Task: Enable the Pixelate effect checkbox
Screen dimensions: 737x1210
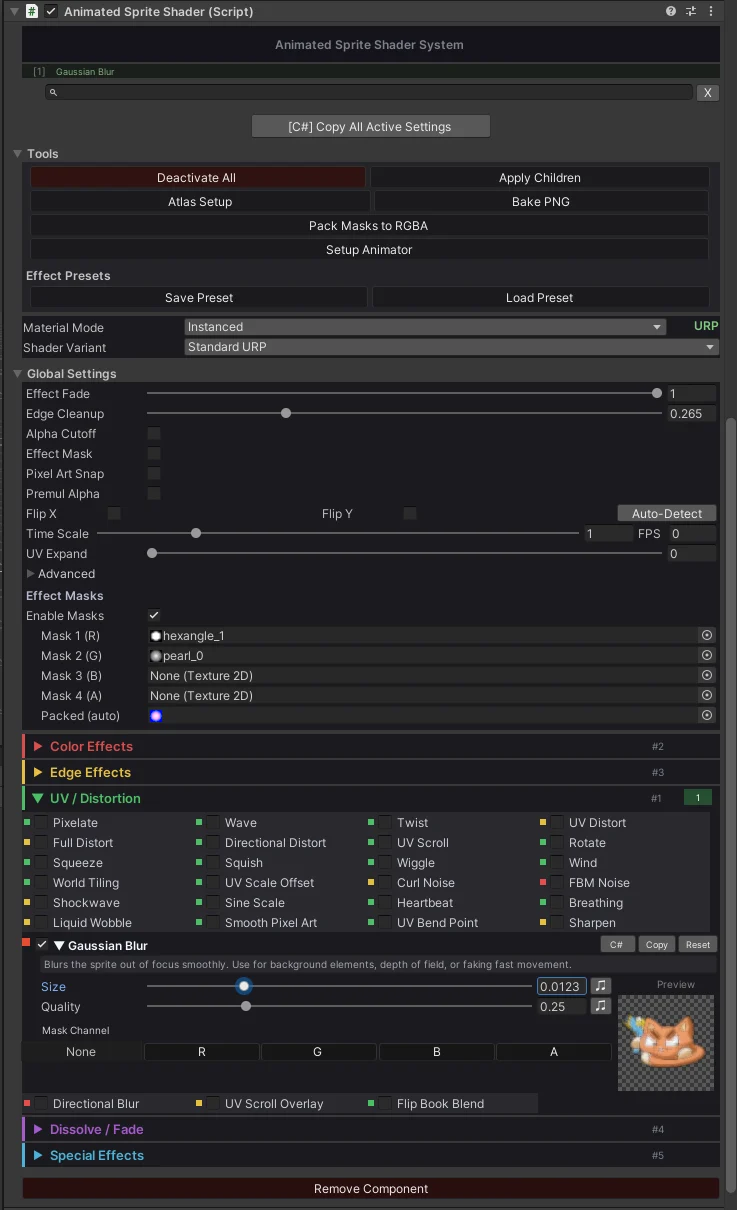Action: click(41, 822)
